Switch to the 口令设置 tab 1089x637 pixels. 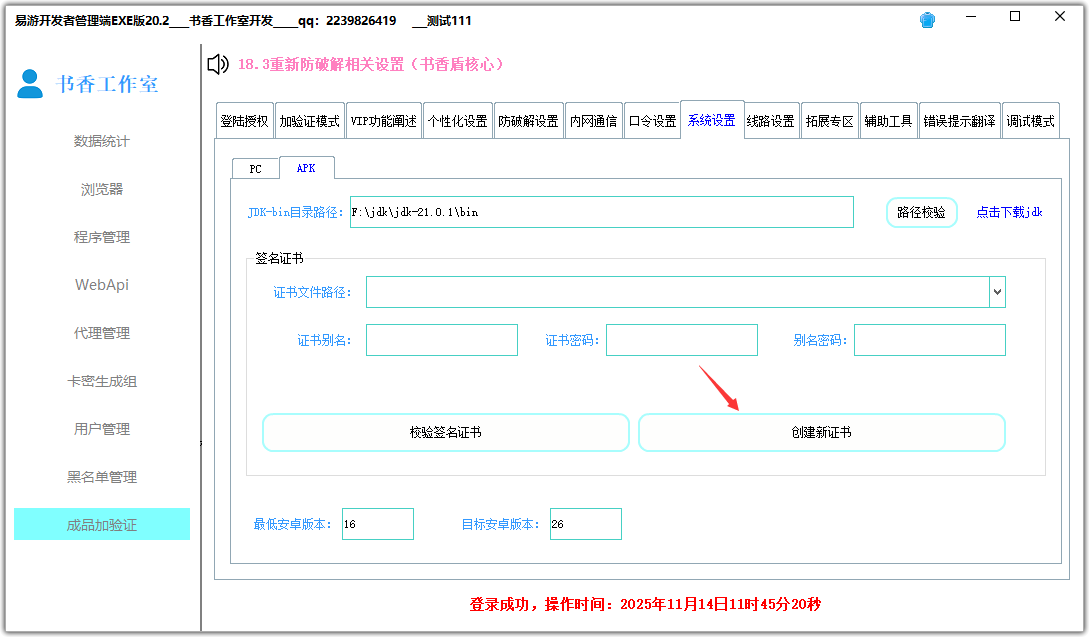tap(652, 119)
